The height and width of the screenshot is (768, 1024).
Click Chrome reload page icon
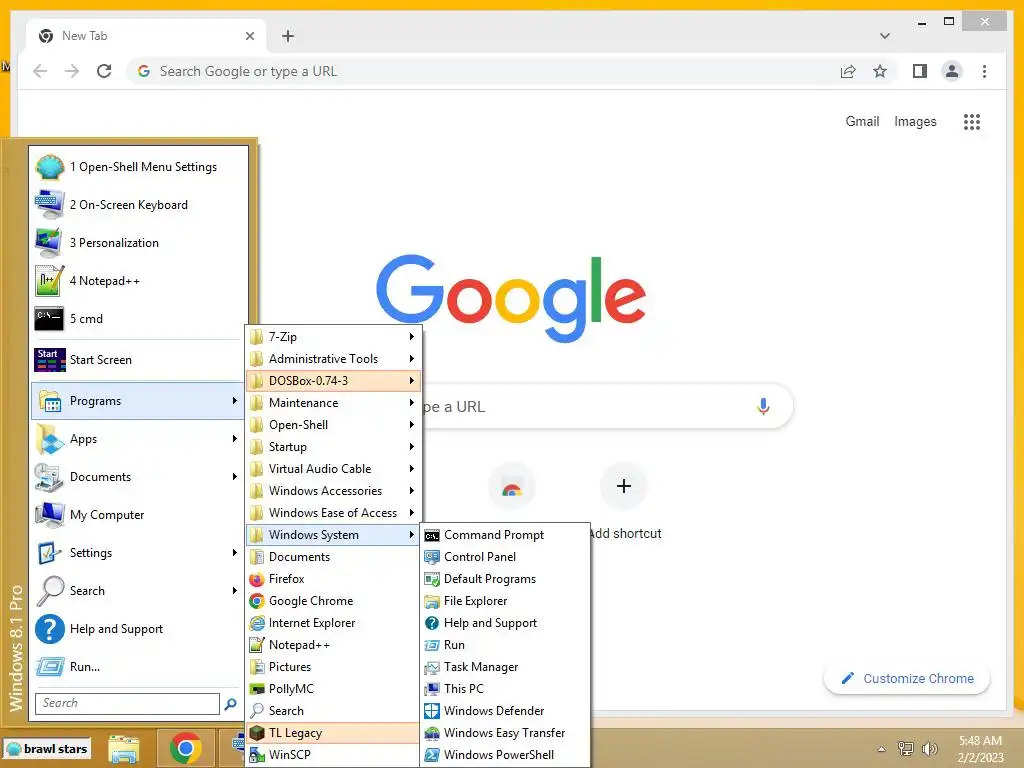(x=104, y=71)
